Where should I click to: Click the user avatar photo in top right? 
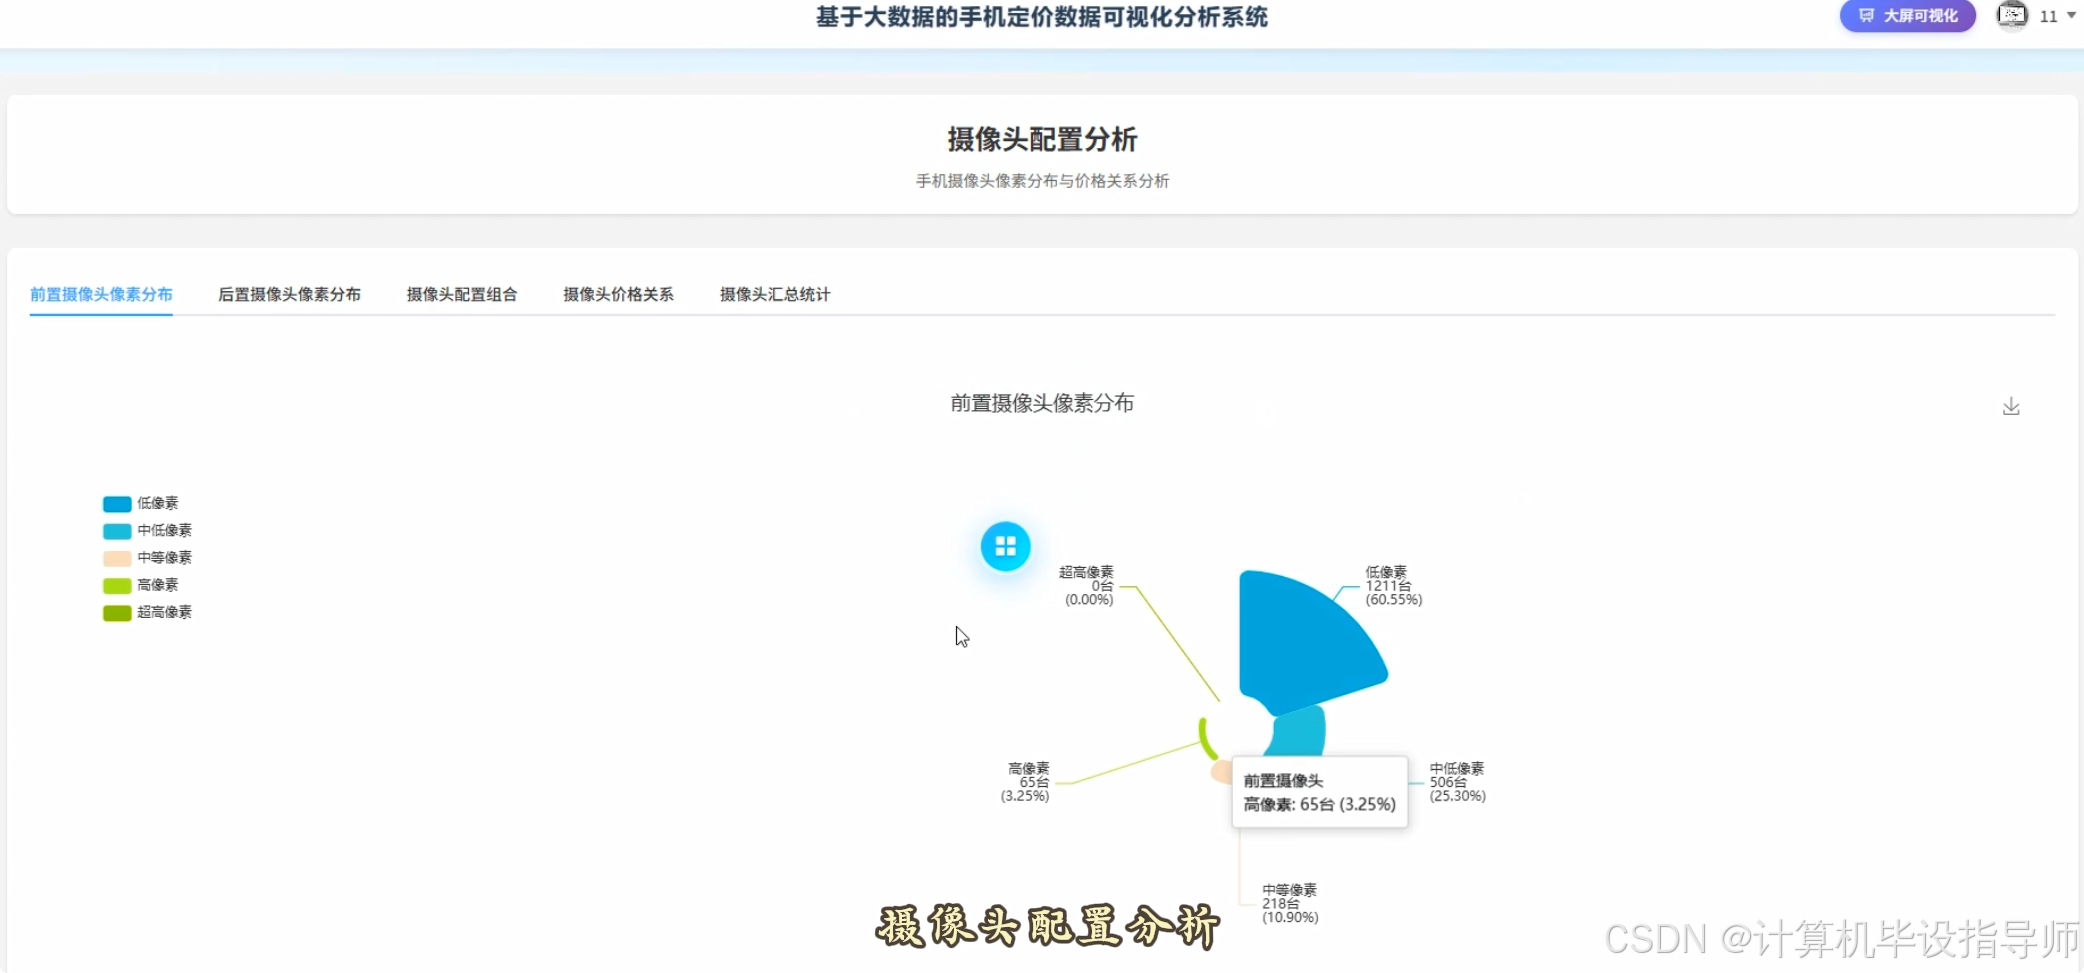coord(2011,16)
